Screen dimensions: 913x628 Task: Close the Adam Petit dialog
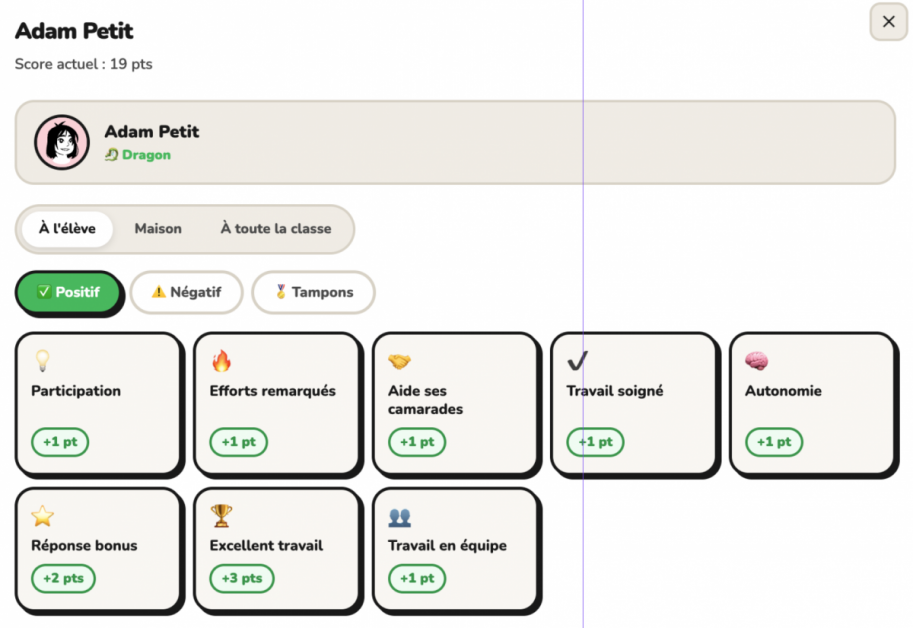(x=889, y=22)
